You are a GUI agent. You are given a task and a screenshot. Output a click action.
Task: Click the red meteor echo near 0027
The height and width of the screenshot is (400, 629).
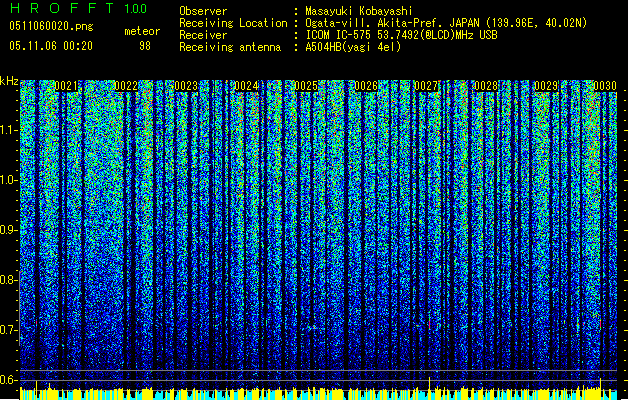pos(429,324)
